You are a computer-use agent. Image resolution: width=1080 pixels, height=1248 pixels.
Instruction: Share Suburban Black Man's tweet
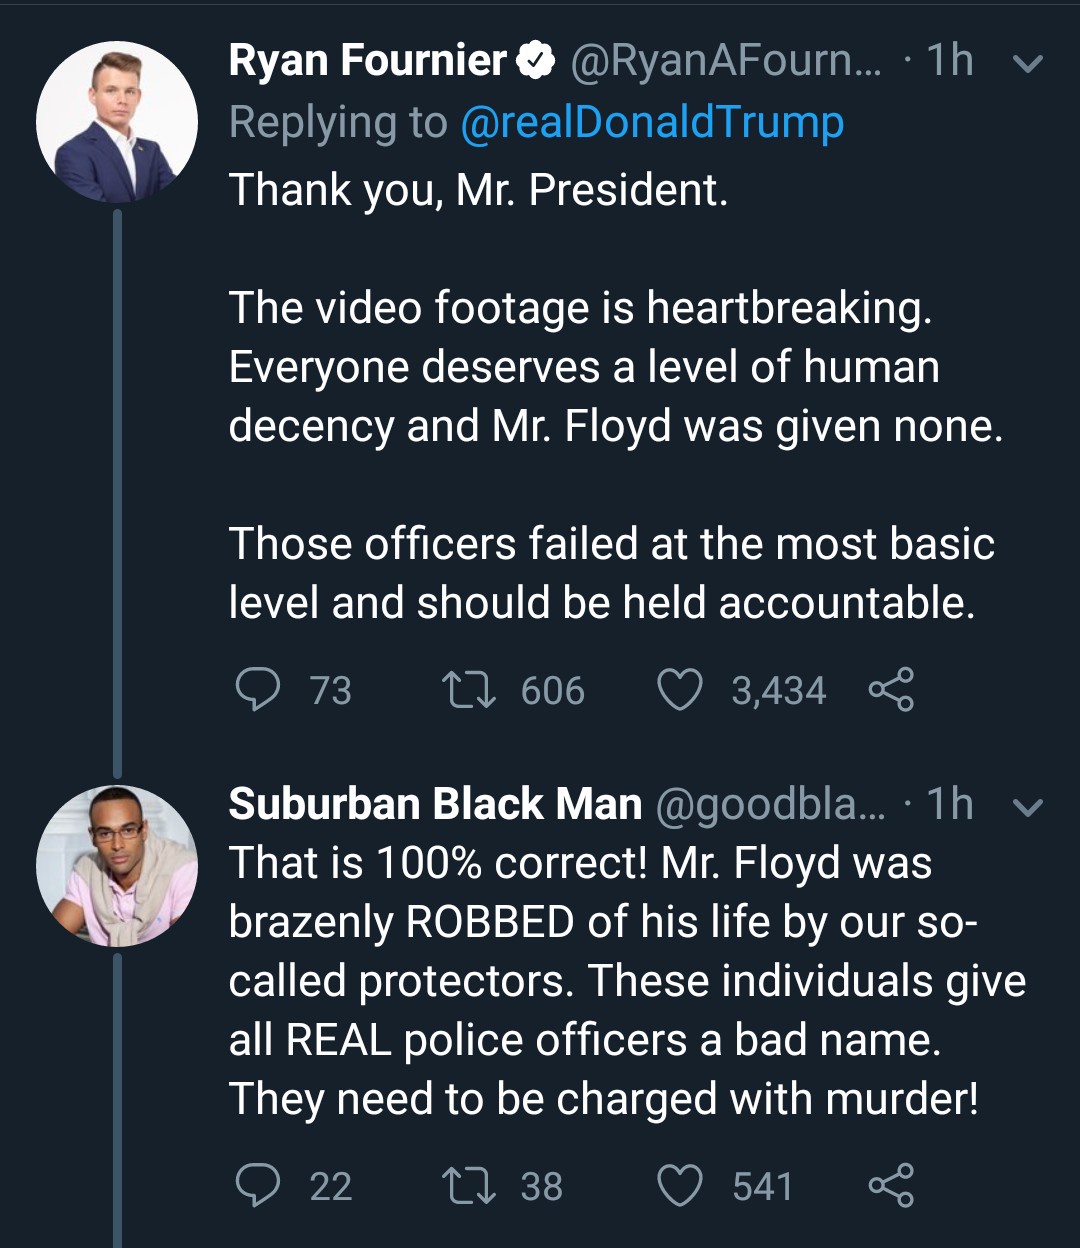[890, 1185]
